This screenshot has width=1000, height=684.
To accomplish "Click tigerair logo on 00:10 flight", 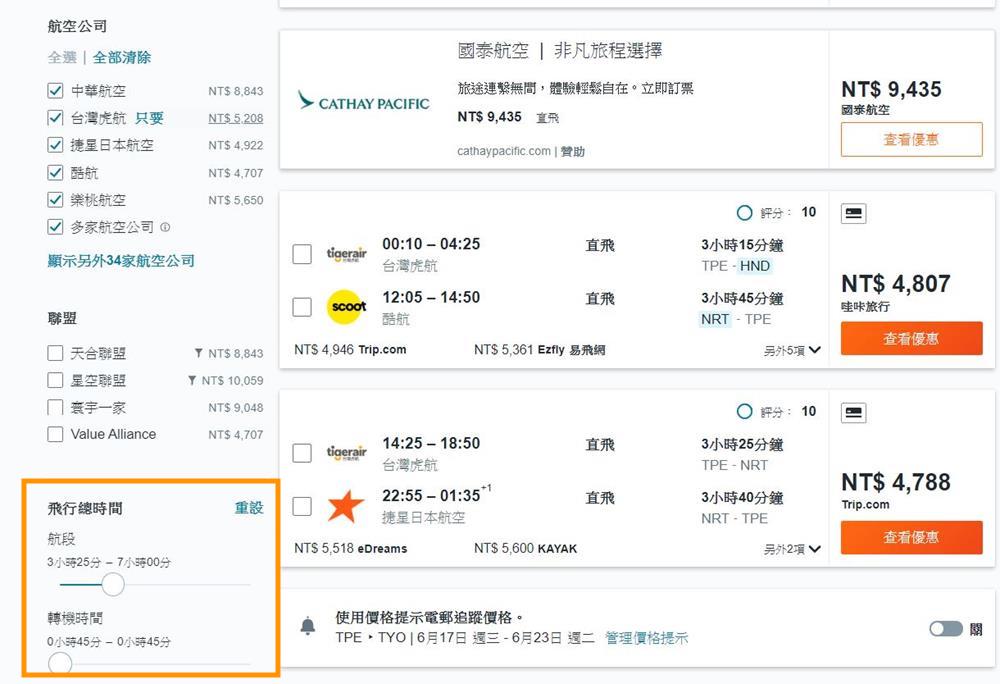I will (x=346, y=254).
